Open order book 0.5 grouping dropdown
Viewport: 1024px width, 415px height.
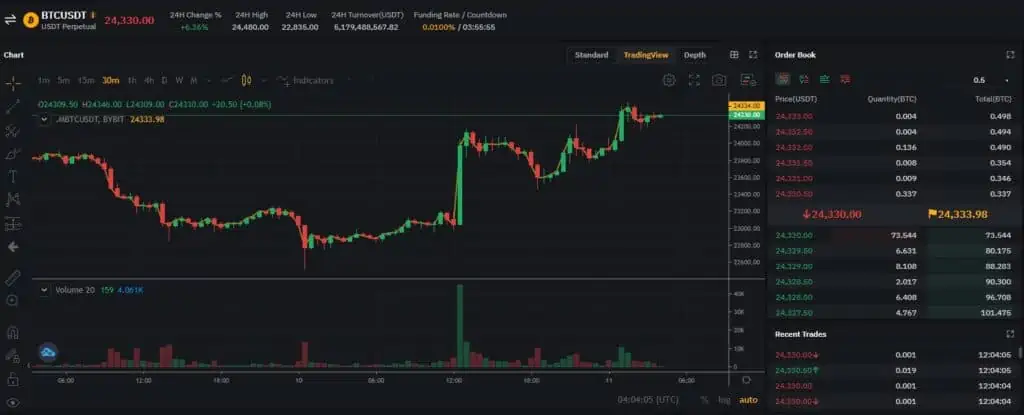pos(991,80)
